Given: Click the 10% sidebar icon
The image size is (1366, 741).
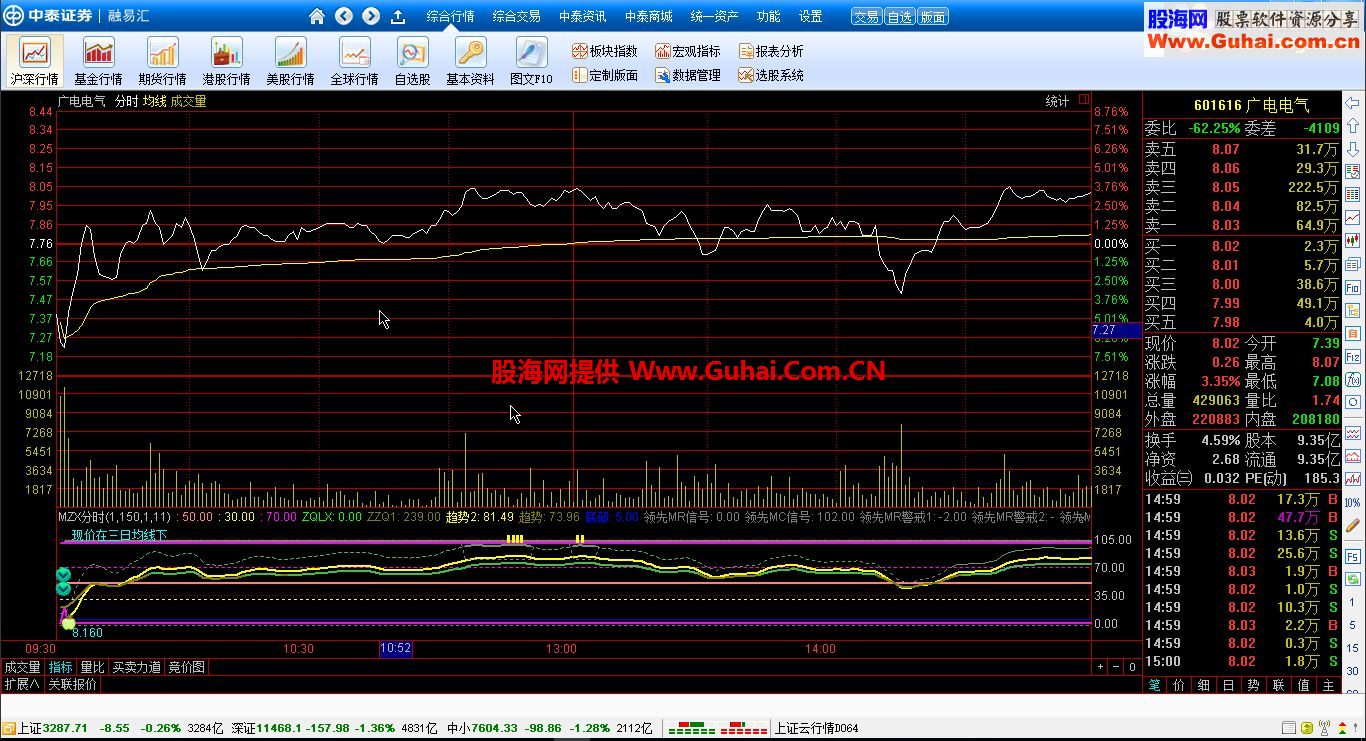Looking at the screenshot, I should coord(1353,502).
